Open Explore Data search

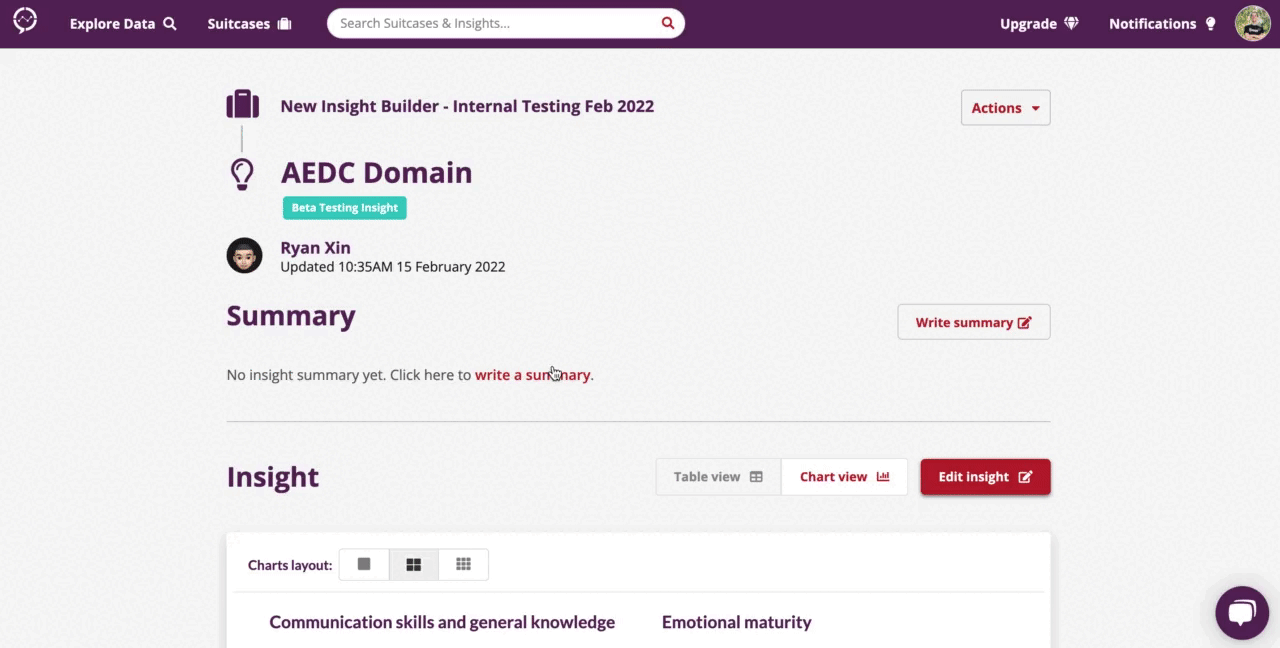[123, 24]
